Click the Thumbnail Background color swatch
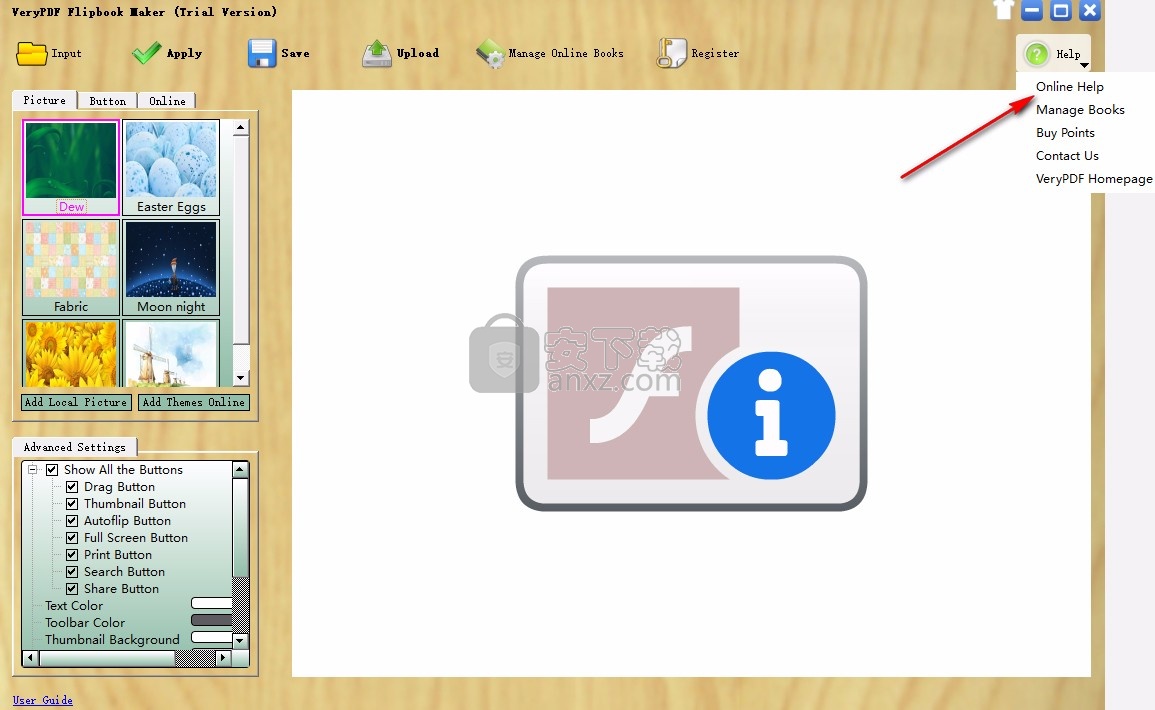The width and height of the screenshot is (1155, 710). [211, 638]
